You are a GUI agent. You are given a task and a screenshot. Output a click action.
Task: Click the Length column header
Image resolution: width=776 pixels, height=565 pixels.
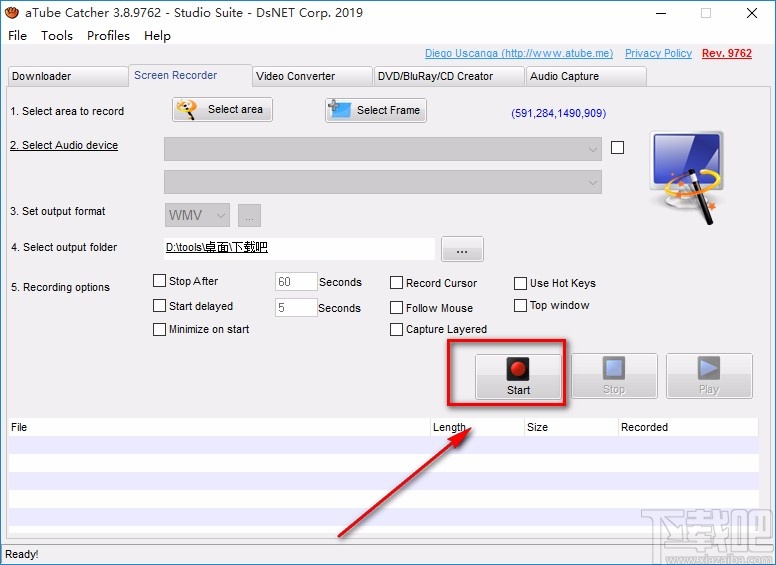(x=477, y=427)
